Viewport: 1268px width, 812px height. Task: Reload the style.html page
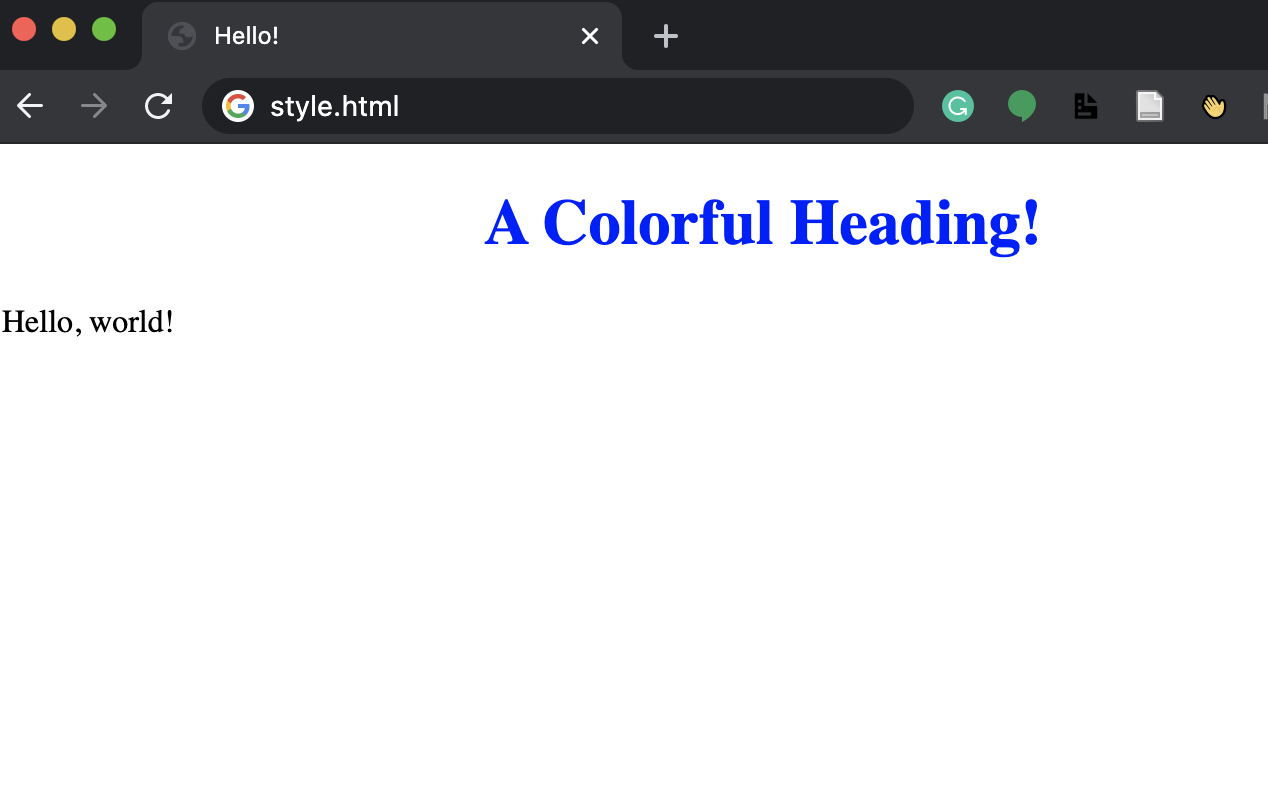tap(158, 106)
